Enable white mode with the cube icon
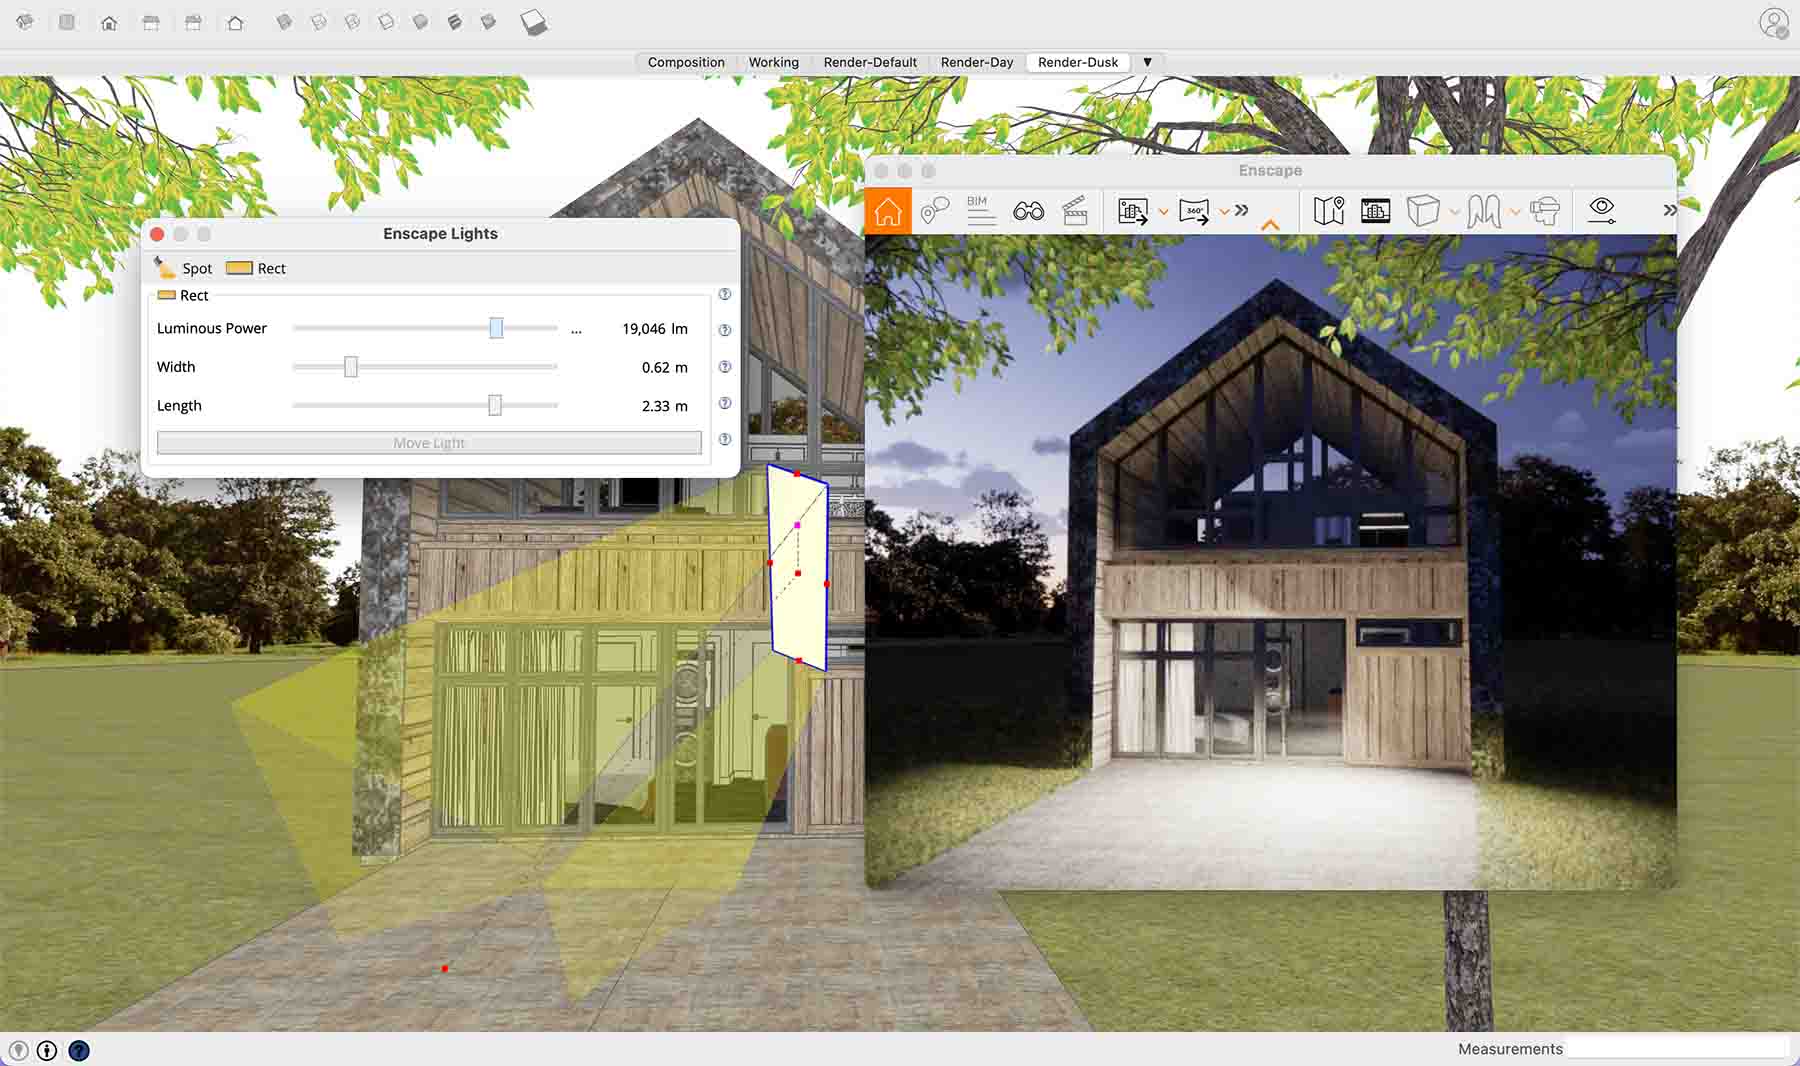The height and width of the screenshot is (1066, 1800). pos(1422,210)
